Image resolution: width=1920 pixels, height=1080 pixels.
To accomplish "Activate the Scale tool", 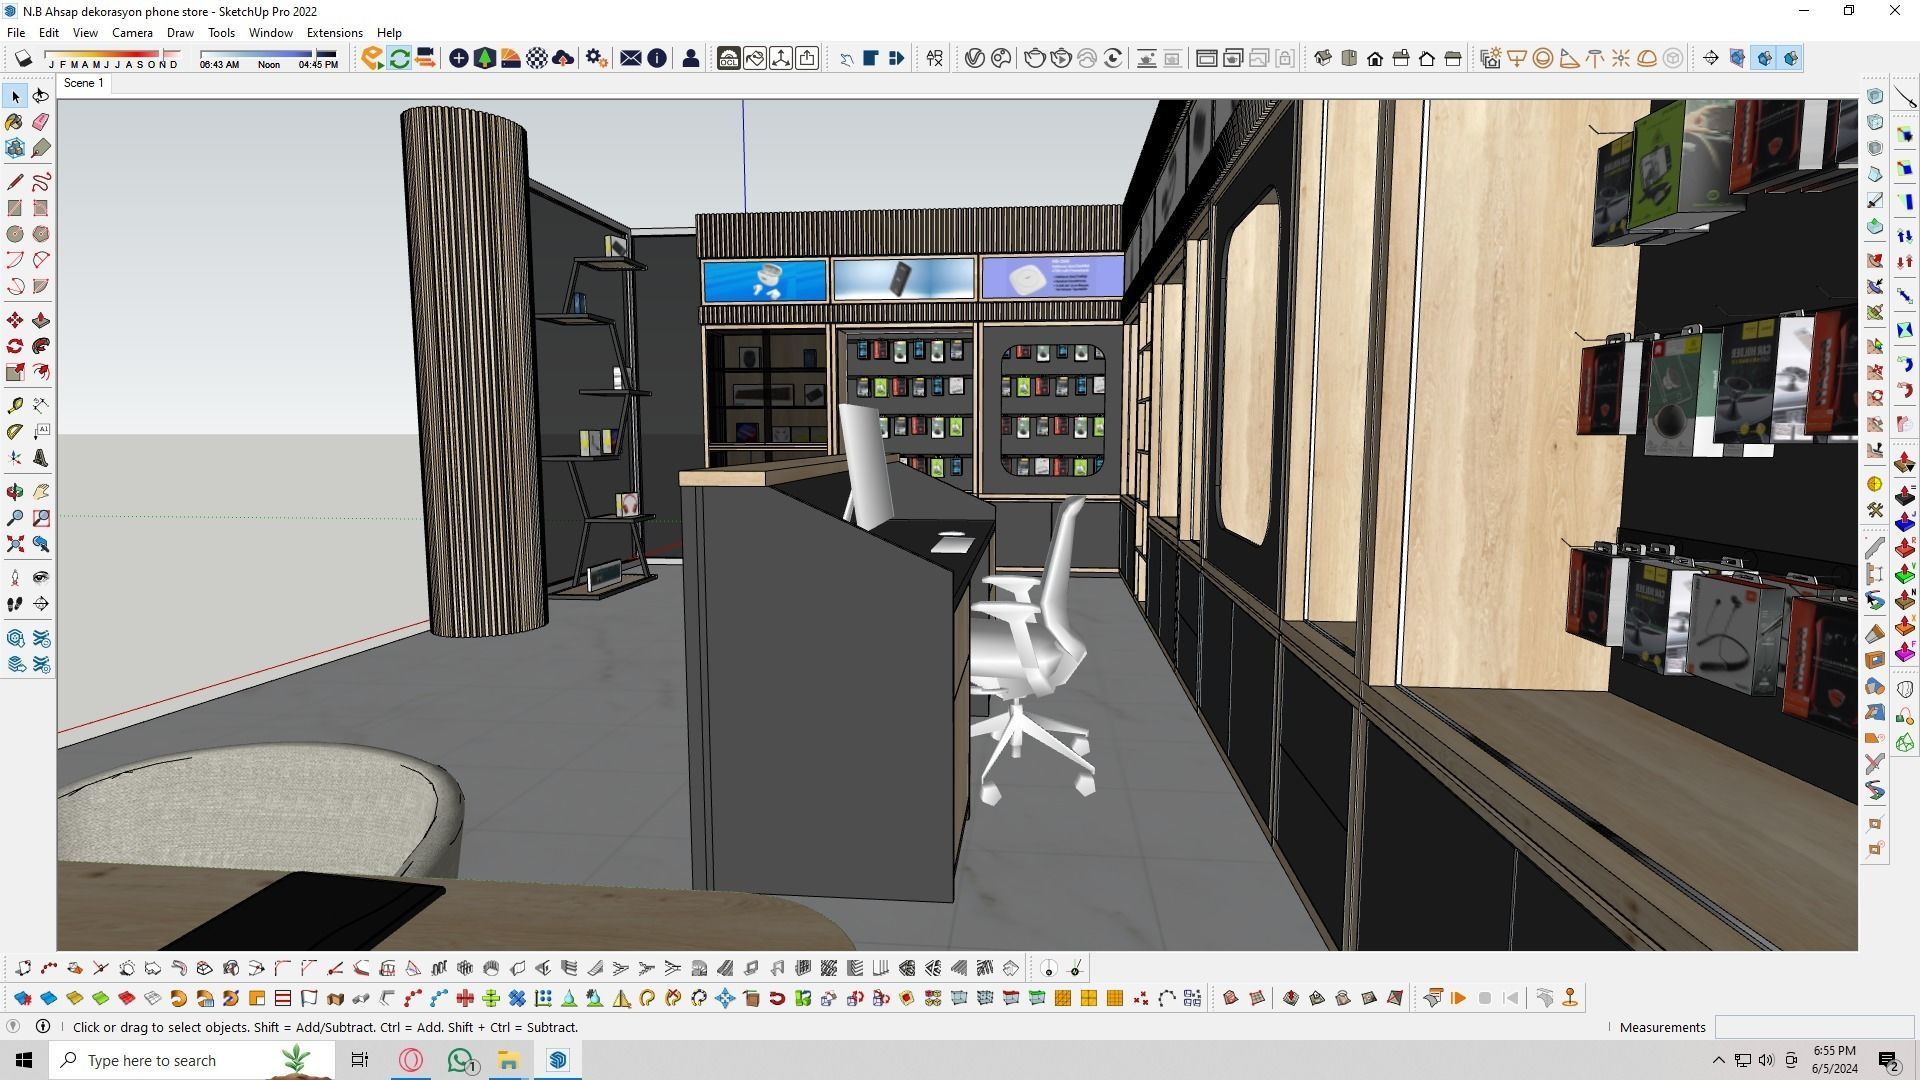I will click(x=15, y=372).
